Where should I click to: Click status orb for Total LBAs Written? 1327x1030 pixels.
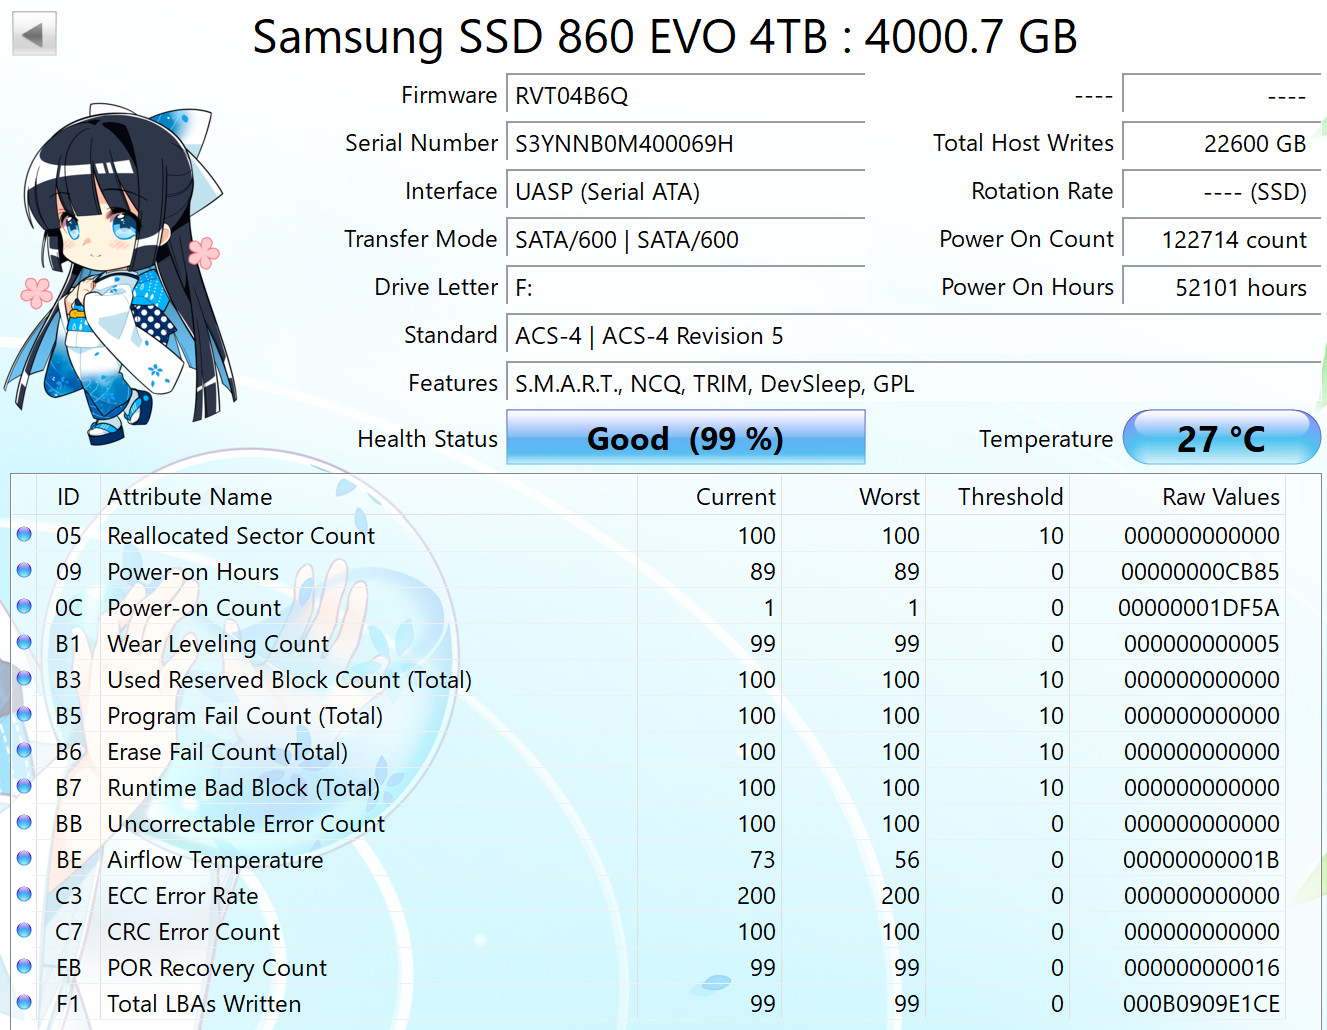pyautogui.click(x=24, y=1003)
